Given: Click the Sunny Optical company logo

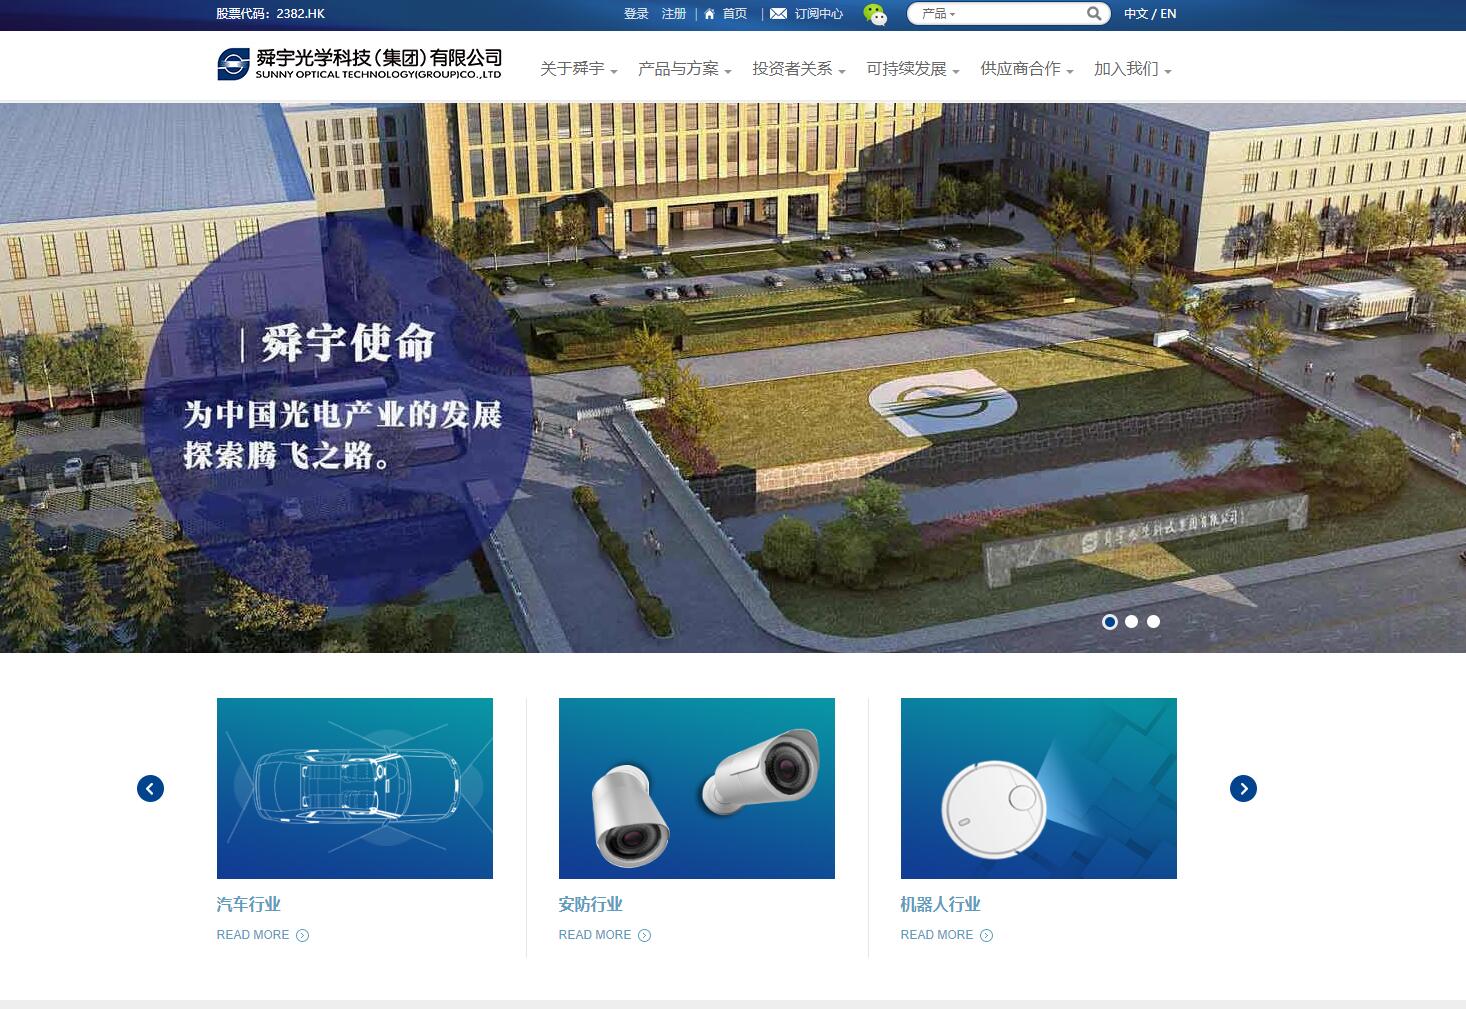Looking at the screenshot, I should (359, 64).
